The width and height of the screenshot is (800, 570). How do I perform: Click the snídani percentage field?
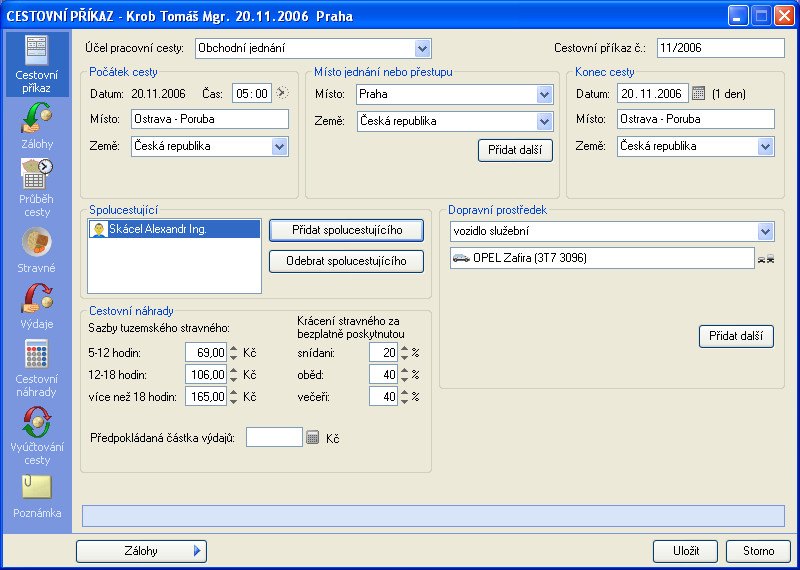coord(383,353)
